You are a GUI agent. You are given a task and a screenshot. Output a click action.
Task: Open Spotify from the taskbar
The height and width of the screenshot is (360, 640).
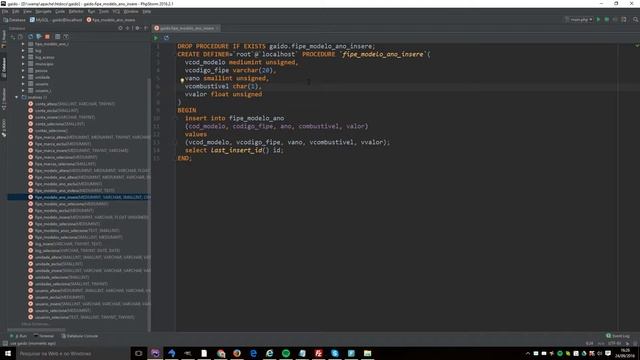286,353
